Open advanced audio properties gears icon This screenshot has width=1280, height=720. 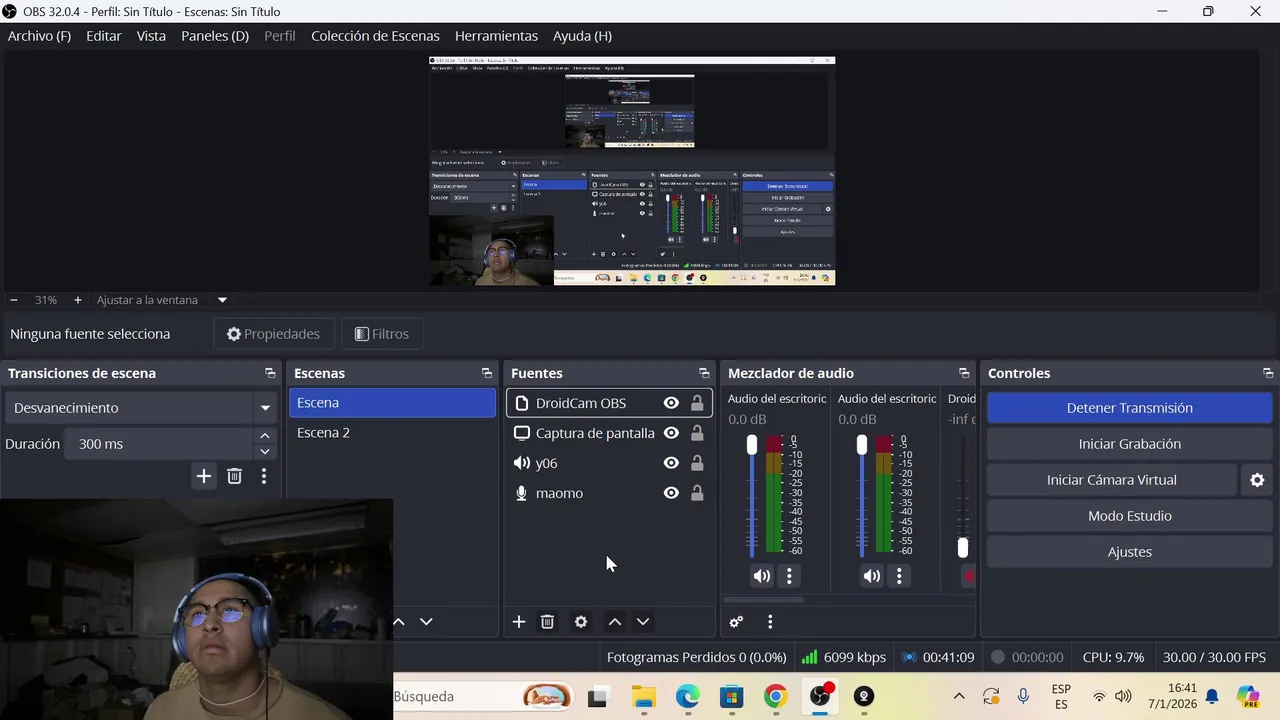coord(736,621)
